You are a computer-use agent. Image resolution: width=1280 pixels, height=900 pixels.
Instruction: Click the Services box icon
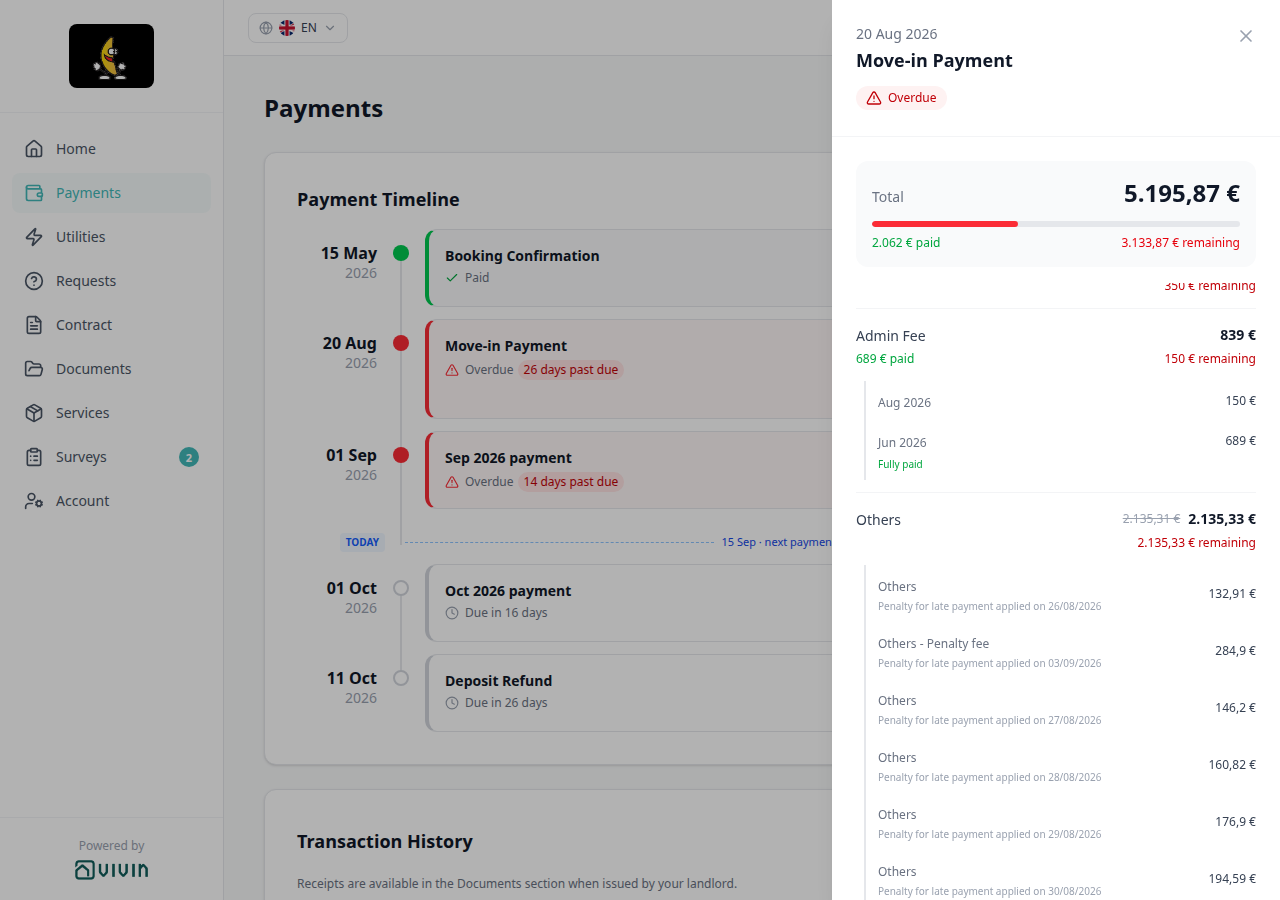tap(34, 413)
